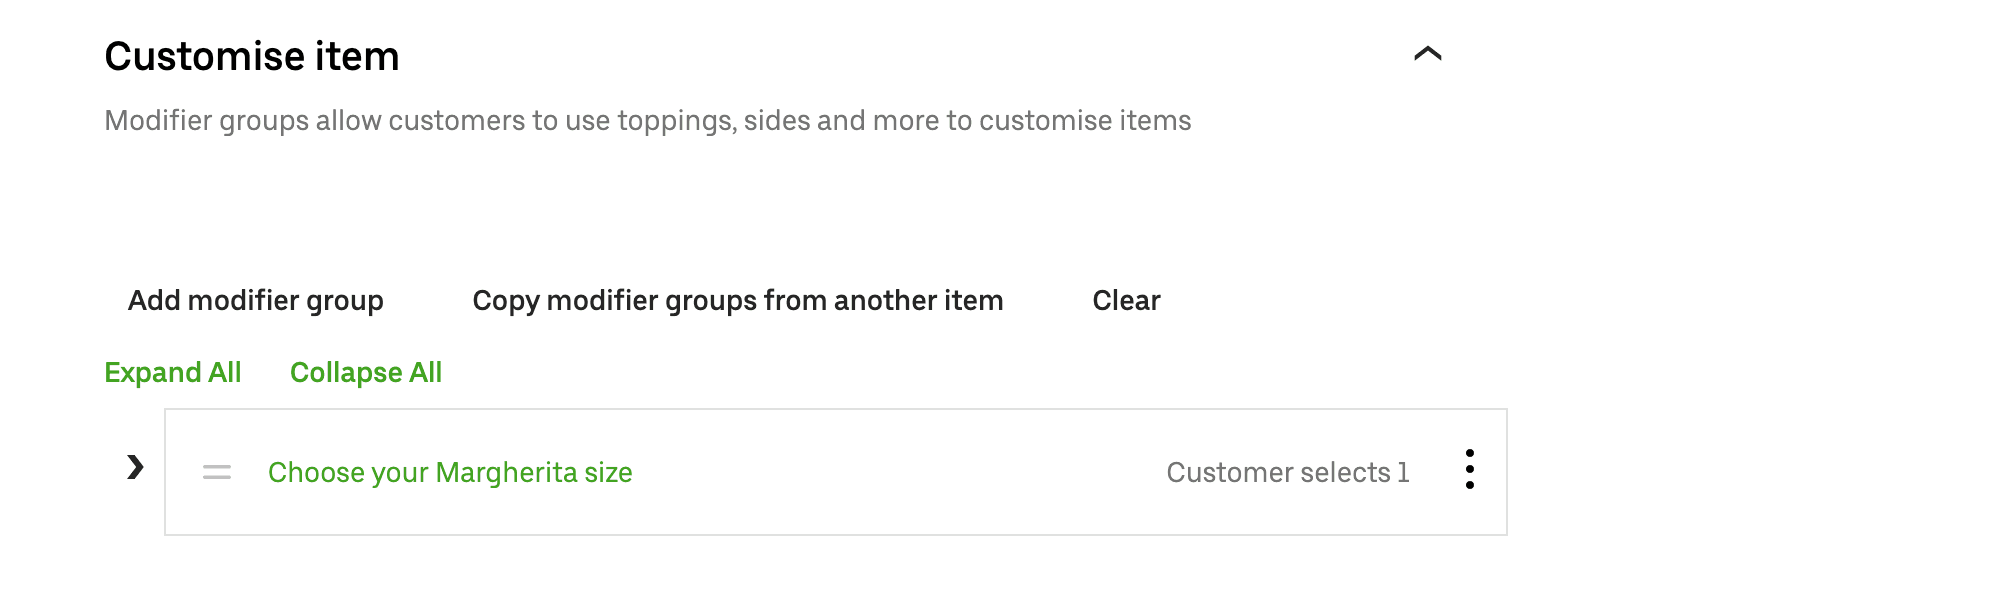Click the drag handle next to Choose your Margherita size
The height and width of the screenshot is (600, 1992).
coord(215,472)
